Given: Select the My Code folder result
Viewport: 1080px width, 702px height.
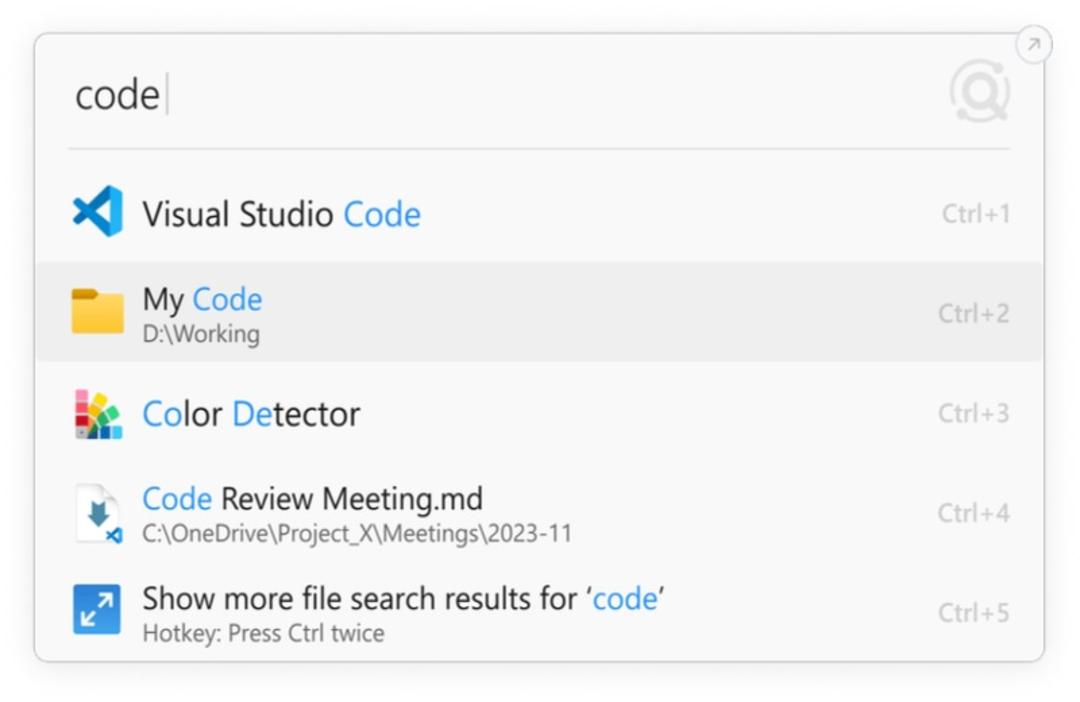Looking at the screenshot, I should [539, 312].
